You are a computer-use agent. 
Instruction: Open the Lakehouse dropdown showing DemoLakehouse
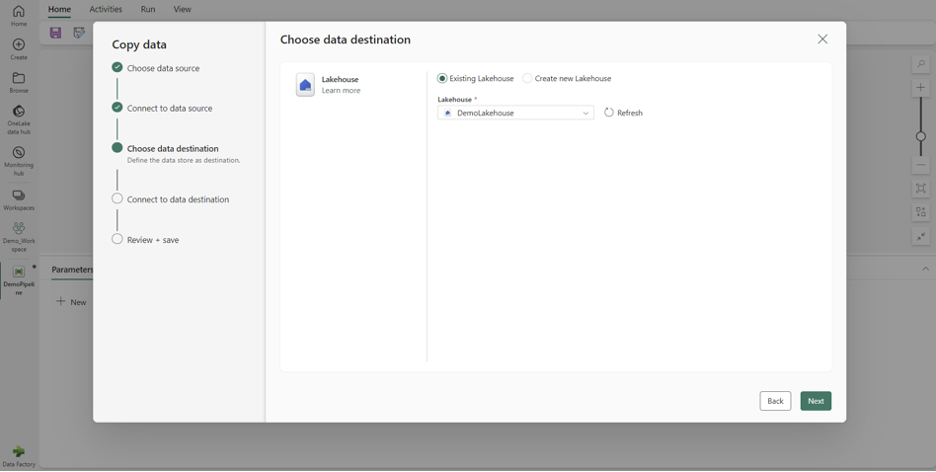(x=516, y=113)
